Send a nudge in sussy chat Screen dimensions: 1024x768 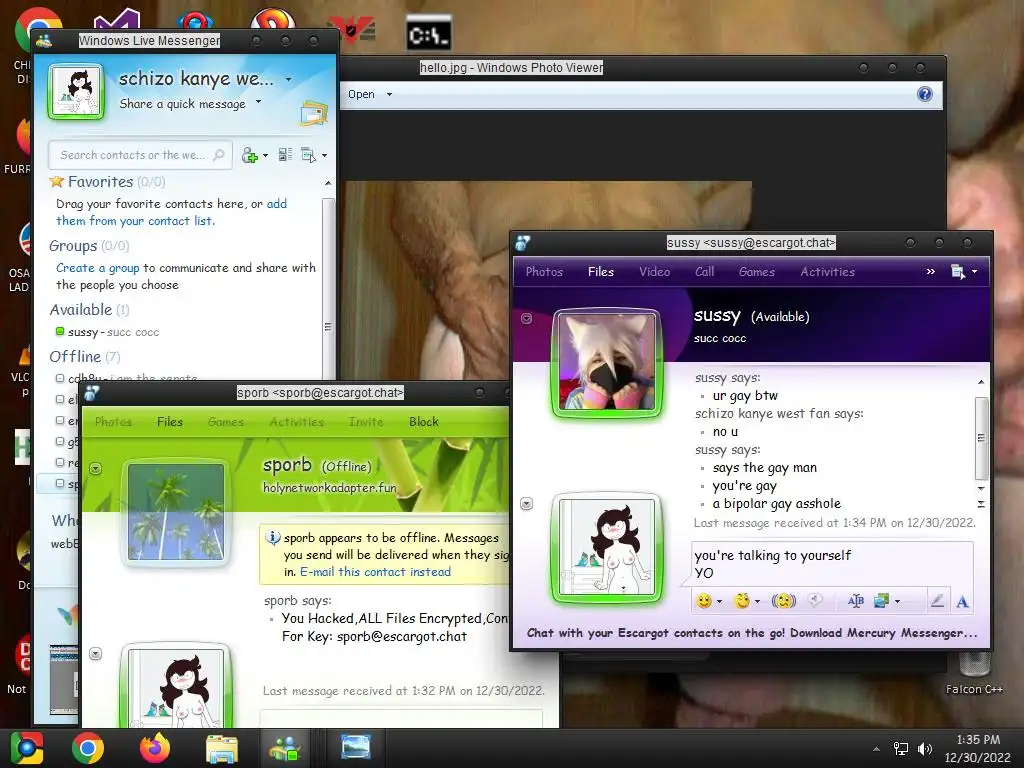pyautogui.click(x=783, y=601)
